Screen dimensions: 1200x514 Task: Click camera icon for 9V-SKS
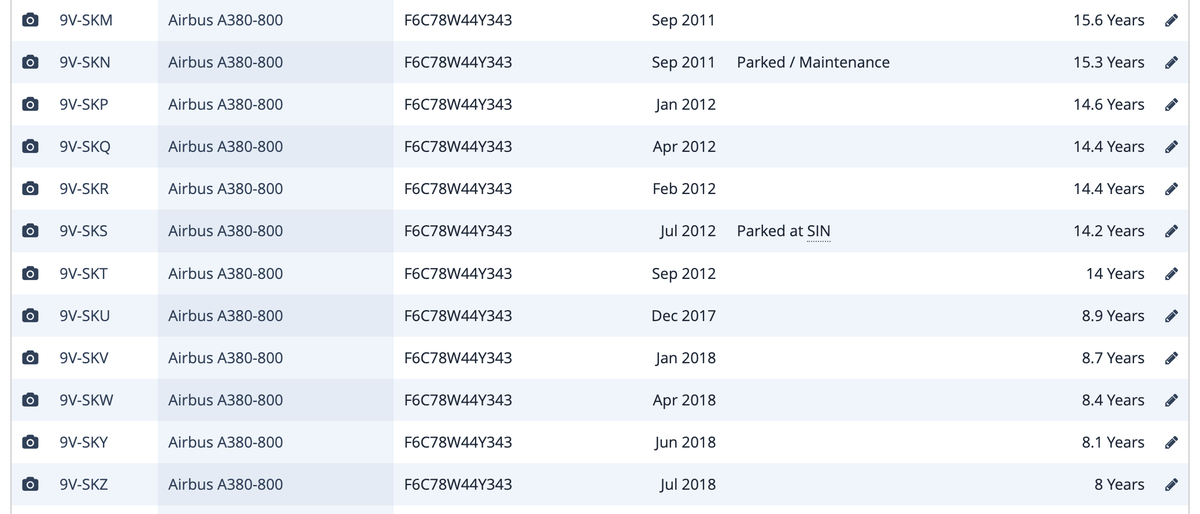31,231
